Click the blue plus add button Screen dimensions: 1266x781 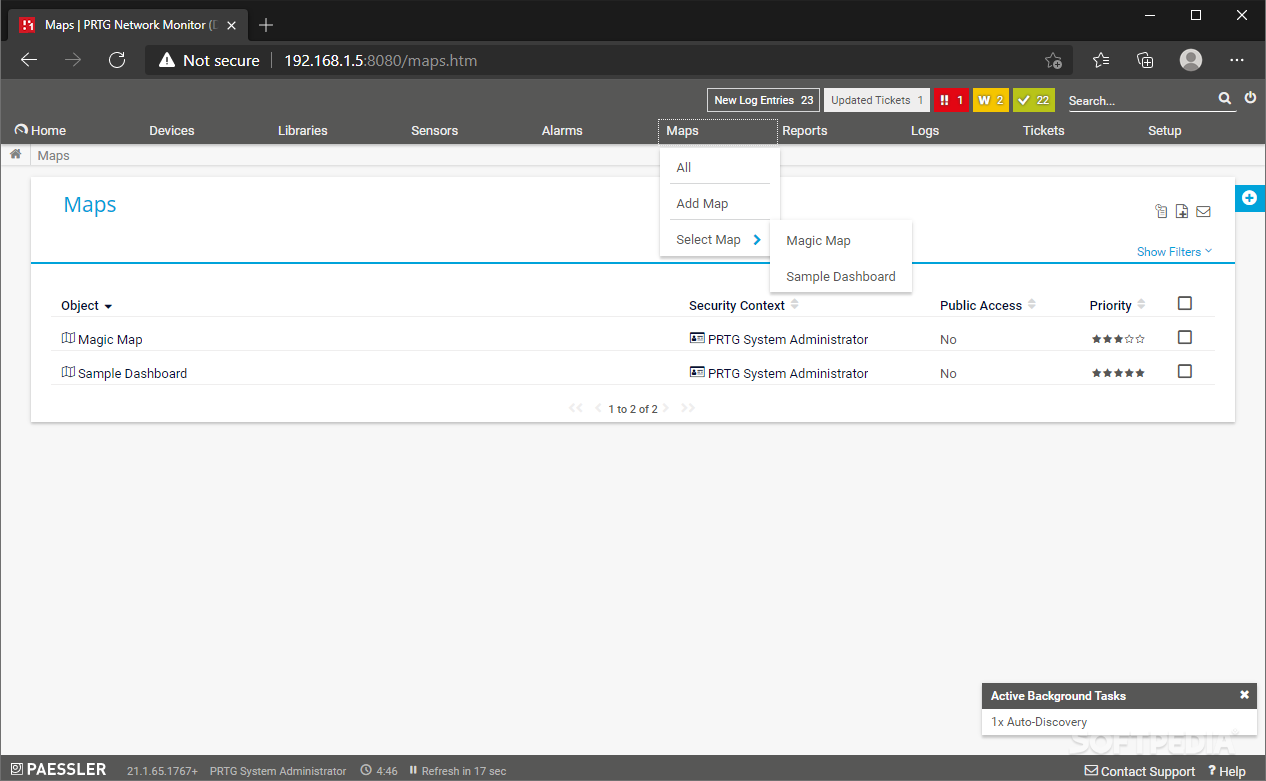tap(1249, 198)
